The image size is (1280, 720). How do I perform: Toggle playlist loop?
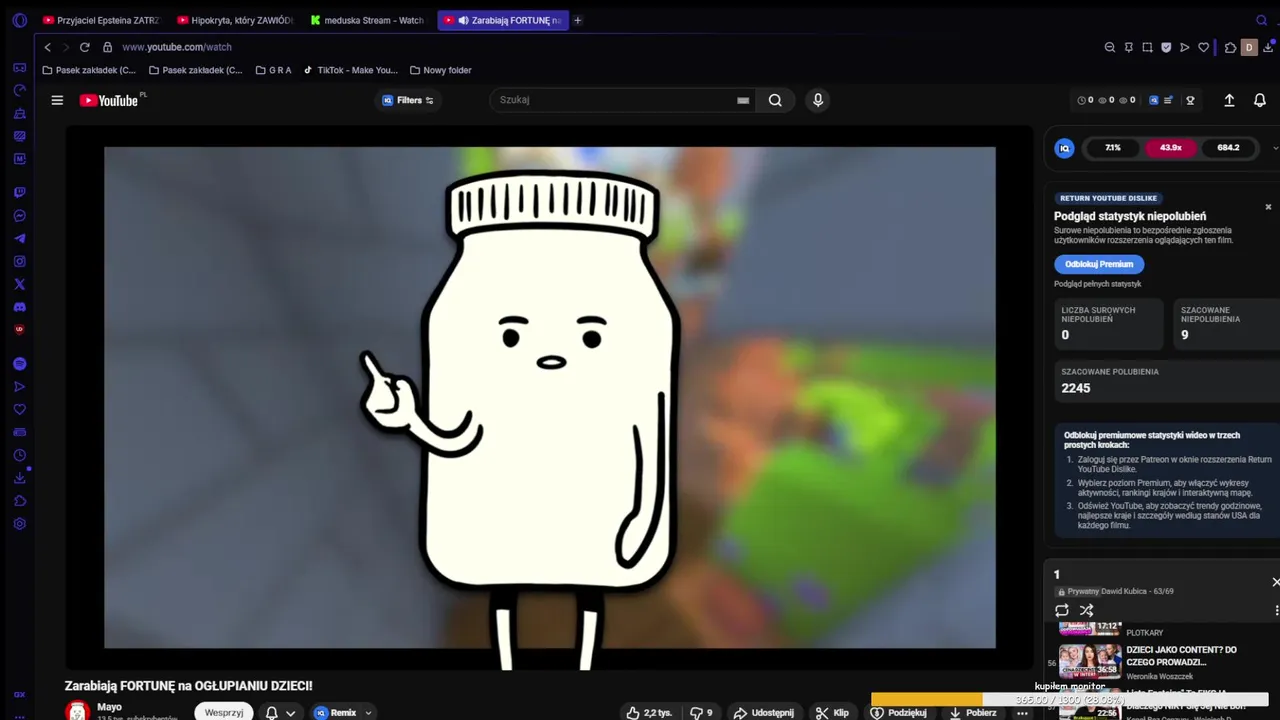1062,610
